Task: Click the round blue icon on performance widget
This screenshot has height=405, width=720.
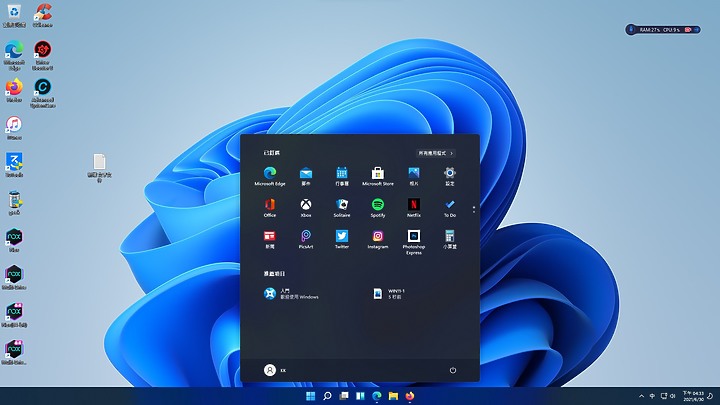Action: coord(631,30)
